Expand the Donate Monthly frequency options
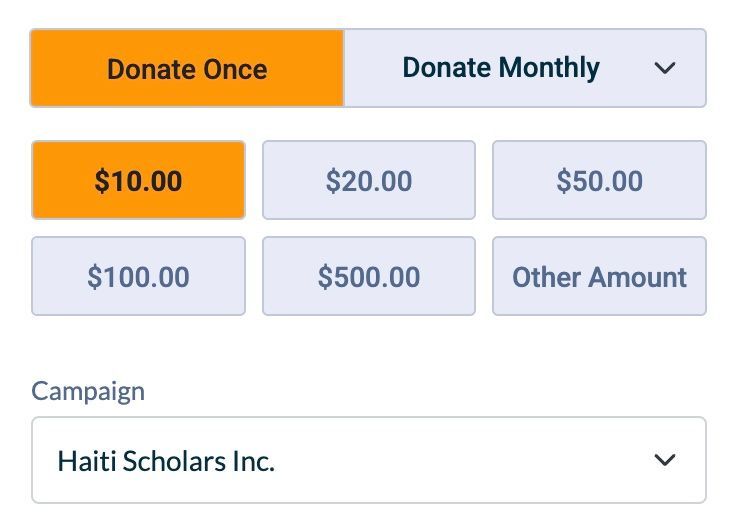 (664, 69)
